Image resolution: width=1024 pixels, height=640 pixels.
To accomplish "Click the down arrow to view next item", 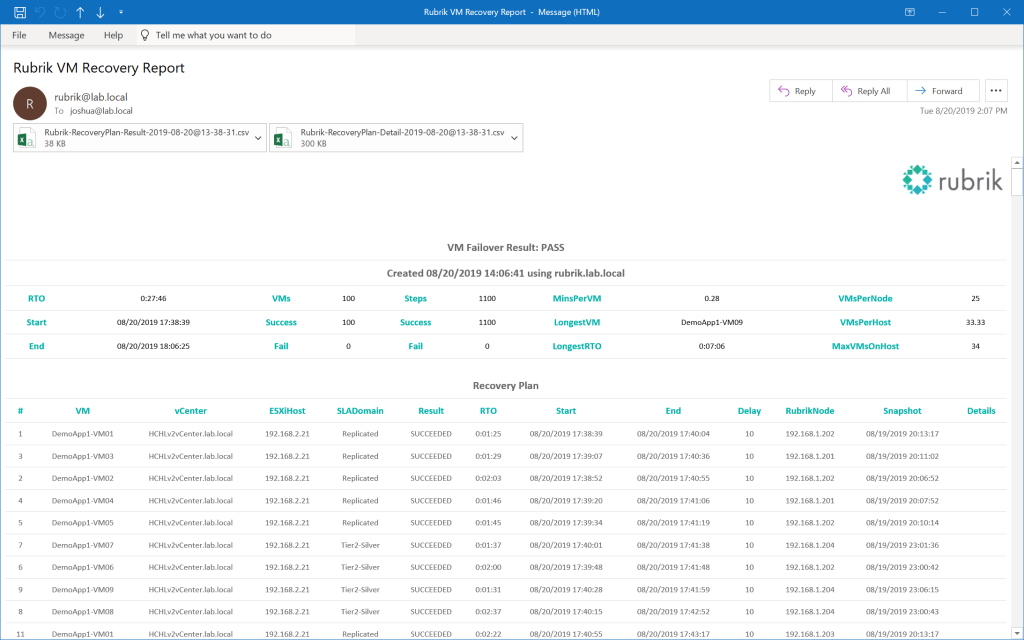I will click(99, 12).
